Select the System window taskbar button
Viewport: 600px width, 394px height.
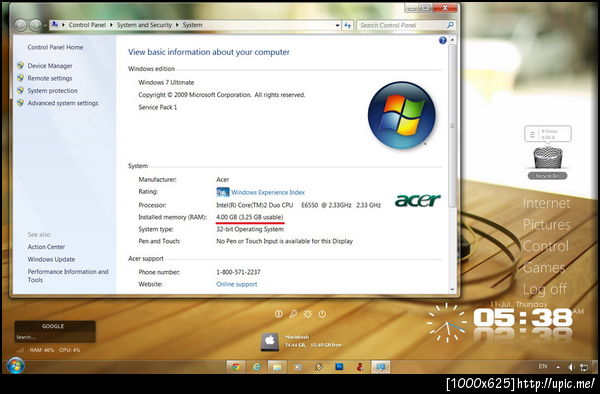(380, 367)
